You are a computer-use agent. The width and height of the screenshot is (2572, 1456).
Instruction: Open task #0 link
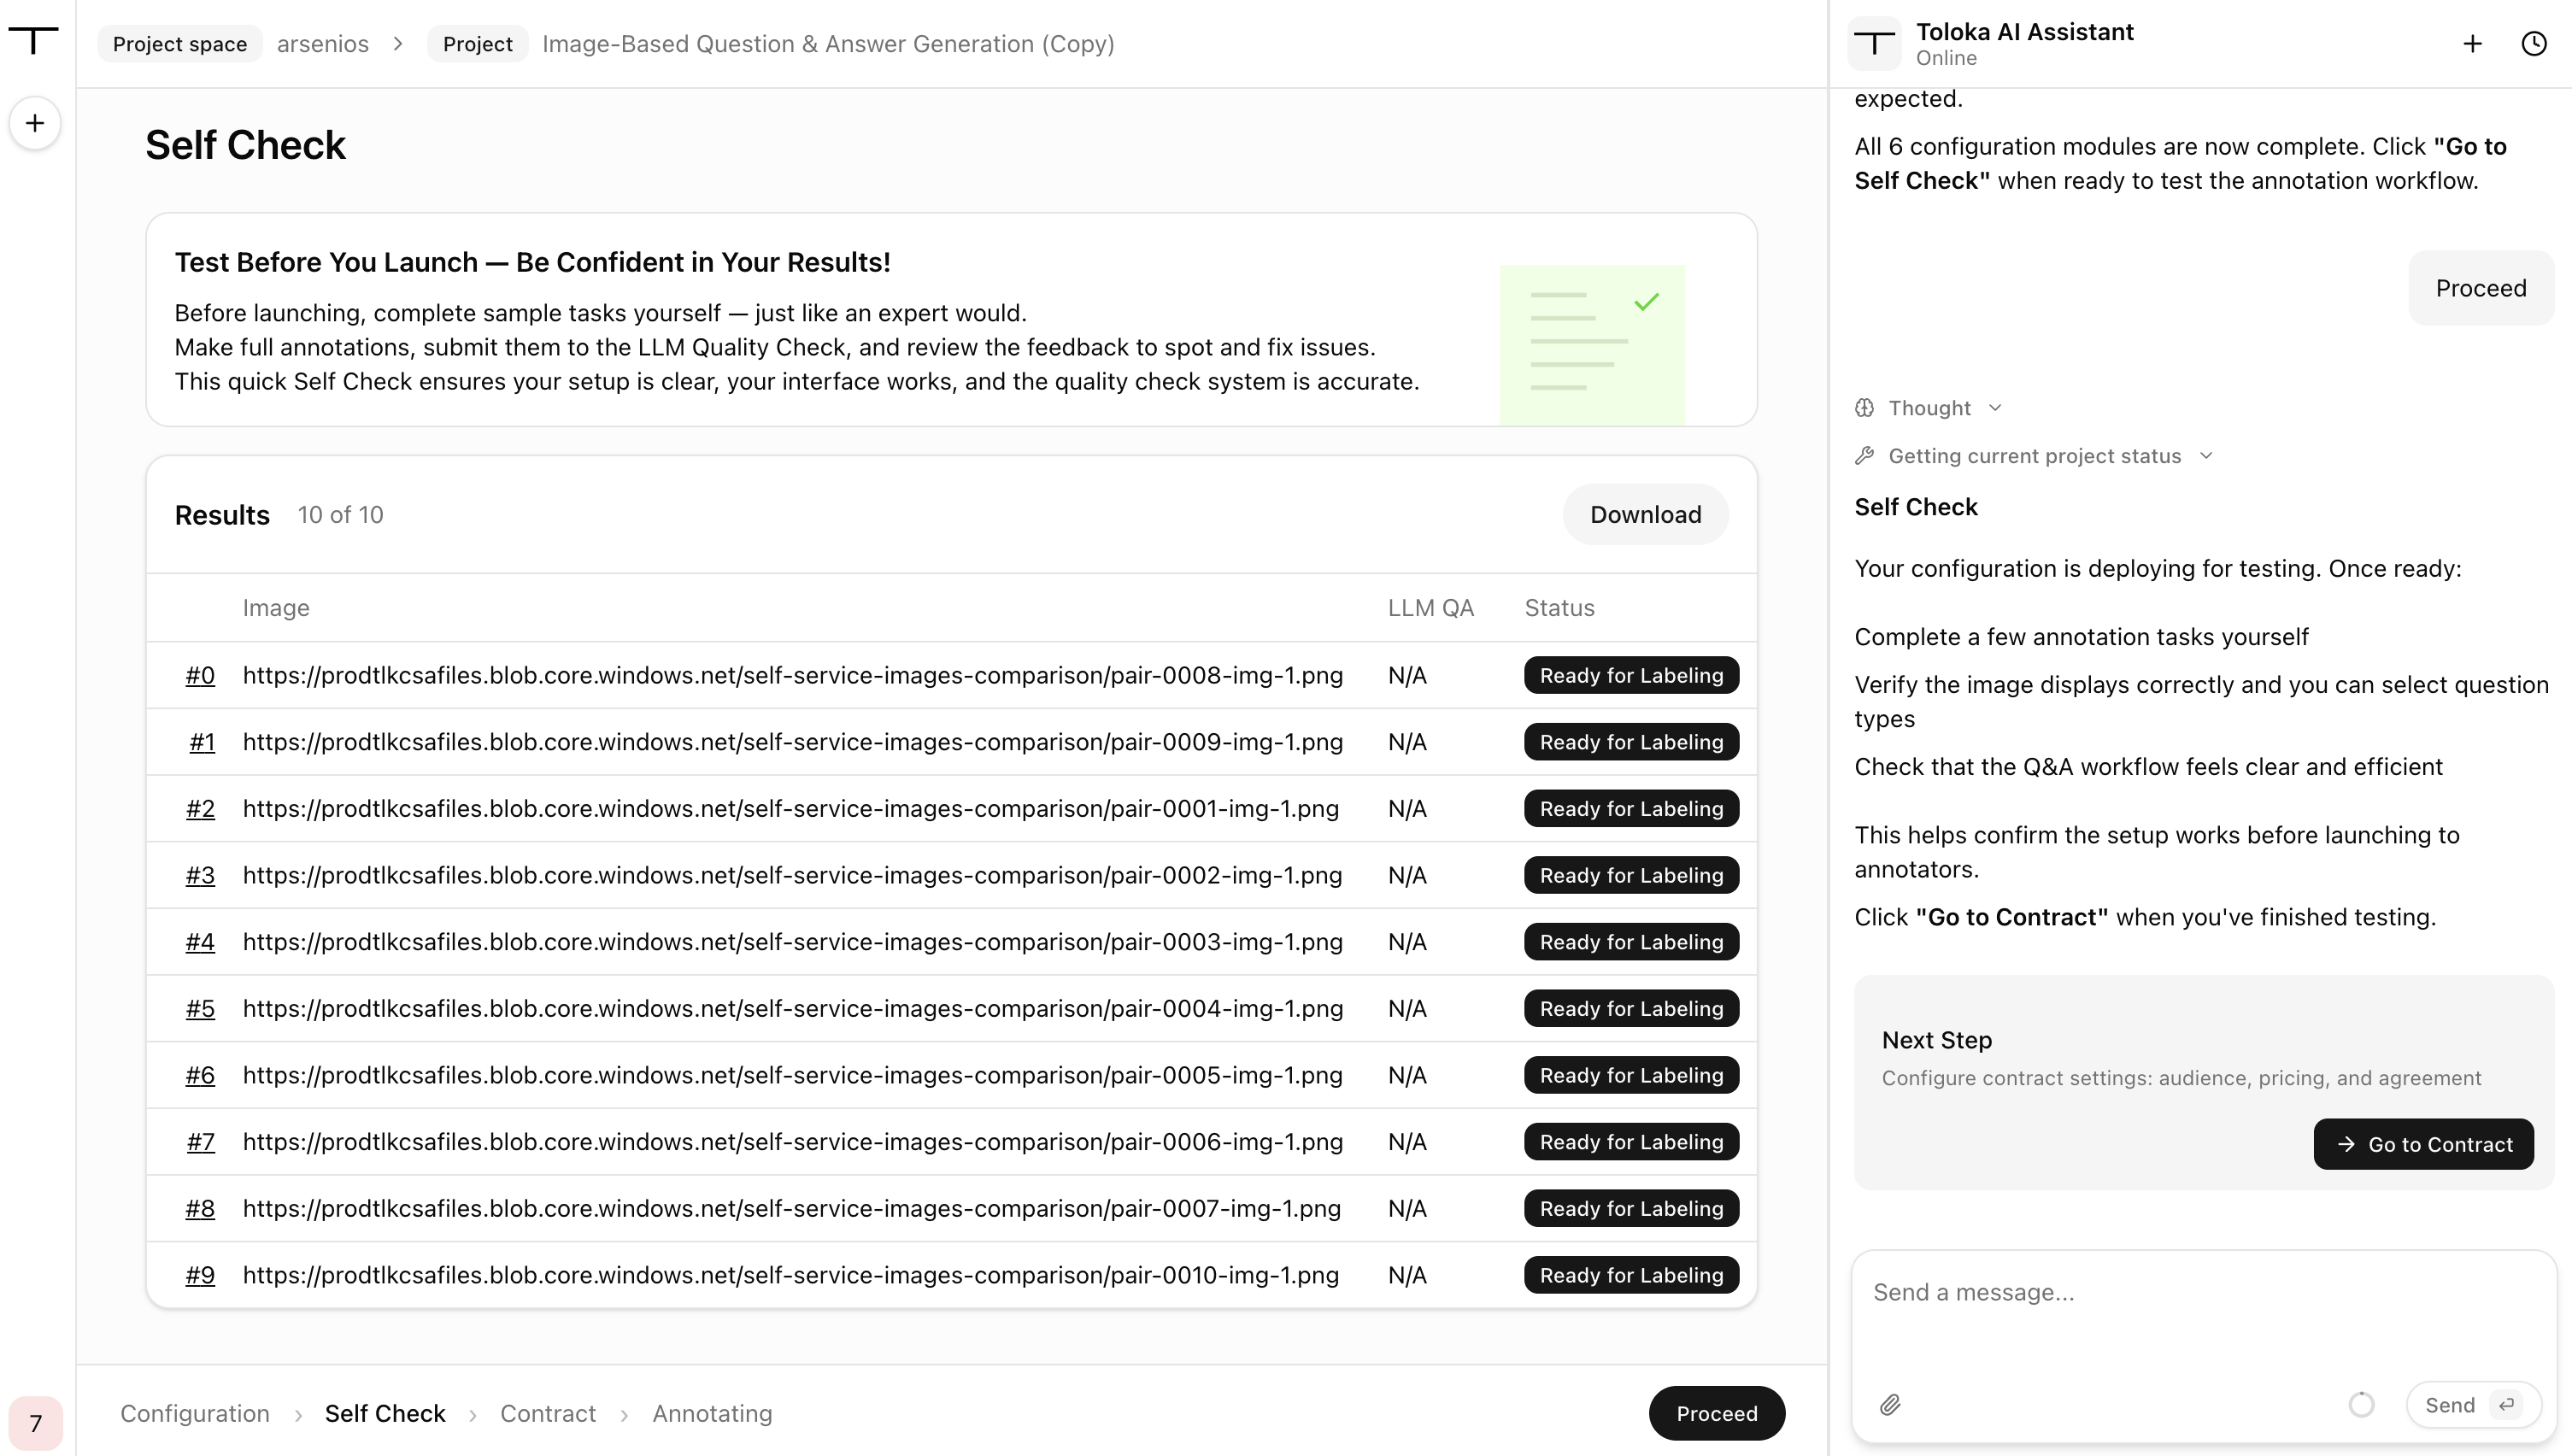pos(200,676)
